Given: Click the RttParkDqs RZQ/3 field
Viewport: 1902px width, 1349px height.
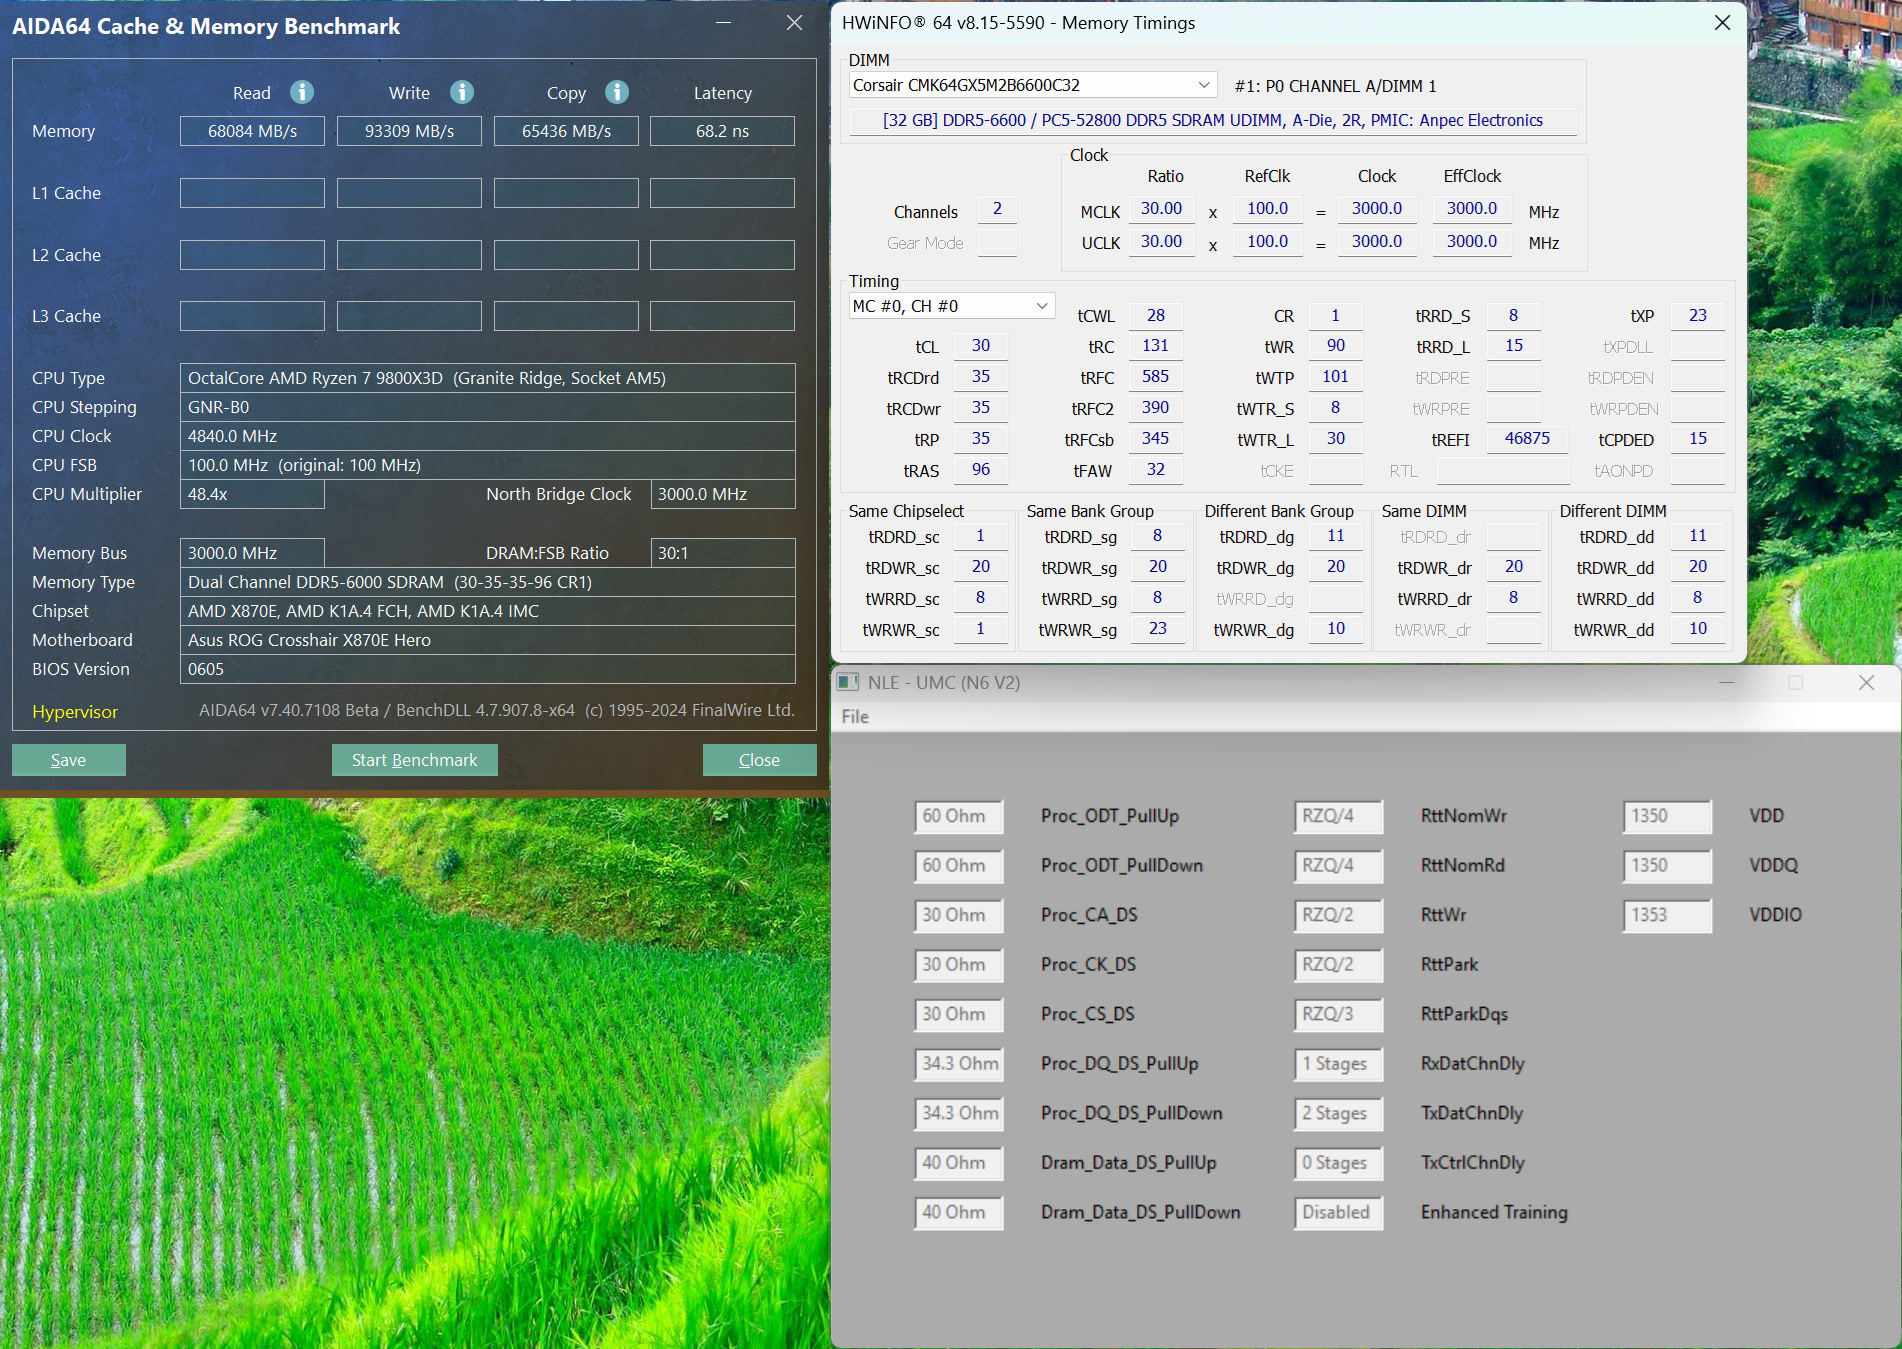Looking at the screenshot, I should [1338, 1014].
